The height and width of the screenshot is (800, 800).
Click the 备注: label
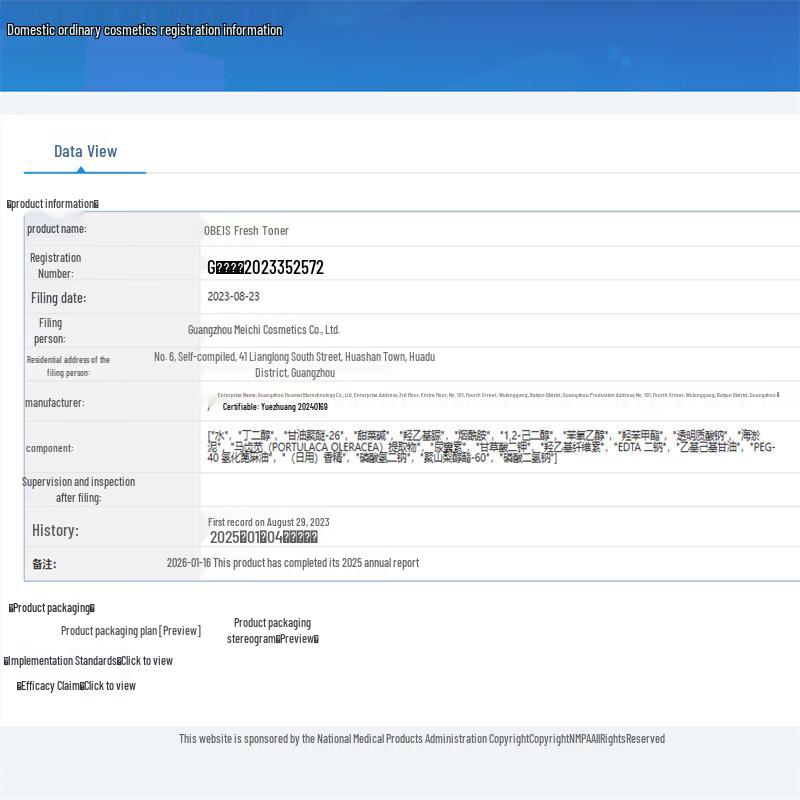click(x=44, y=564)
